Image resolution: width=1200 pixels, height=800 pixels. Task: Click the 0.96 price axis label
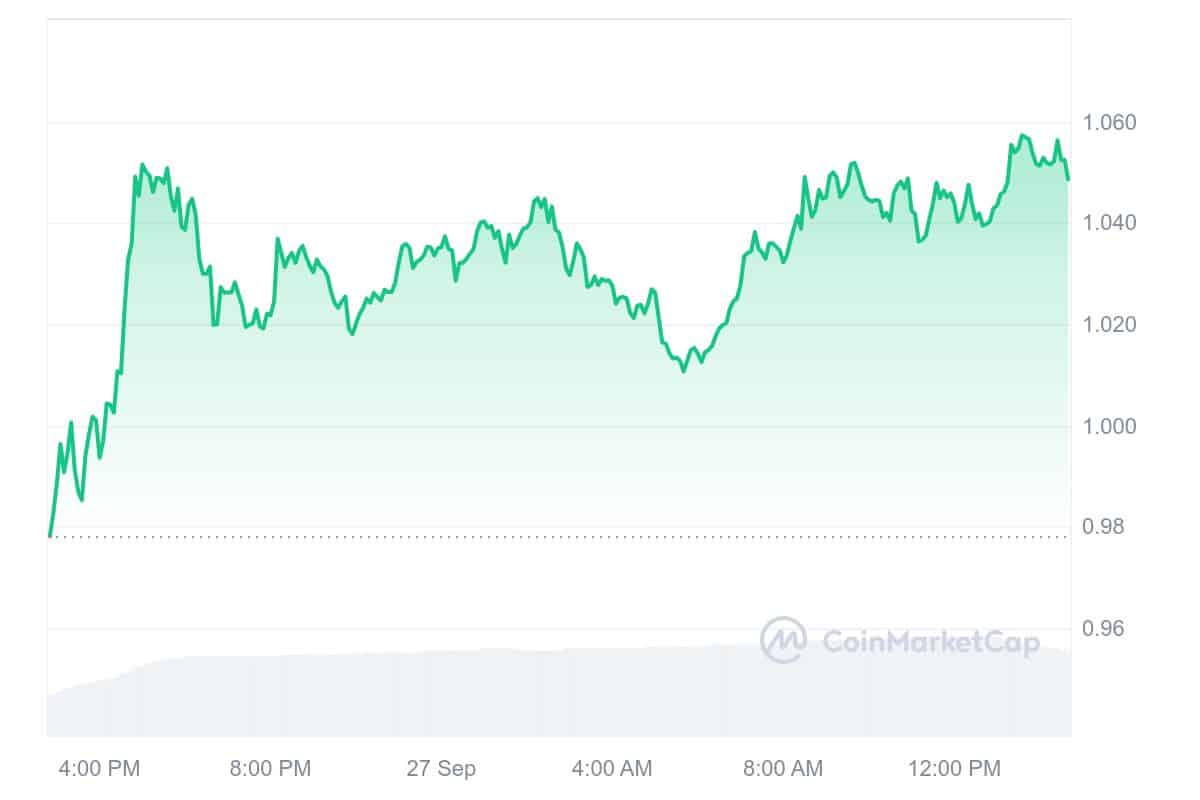click(x=1105, y=629)
